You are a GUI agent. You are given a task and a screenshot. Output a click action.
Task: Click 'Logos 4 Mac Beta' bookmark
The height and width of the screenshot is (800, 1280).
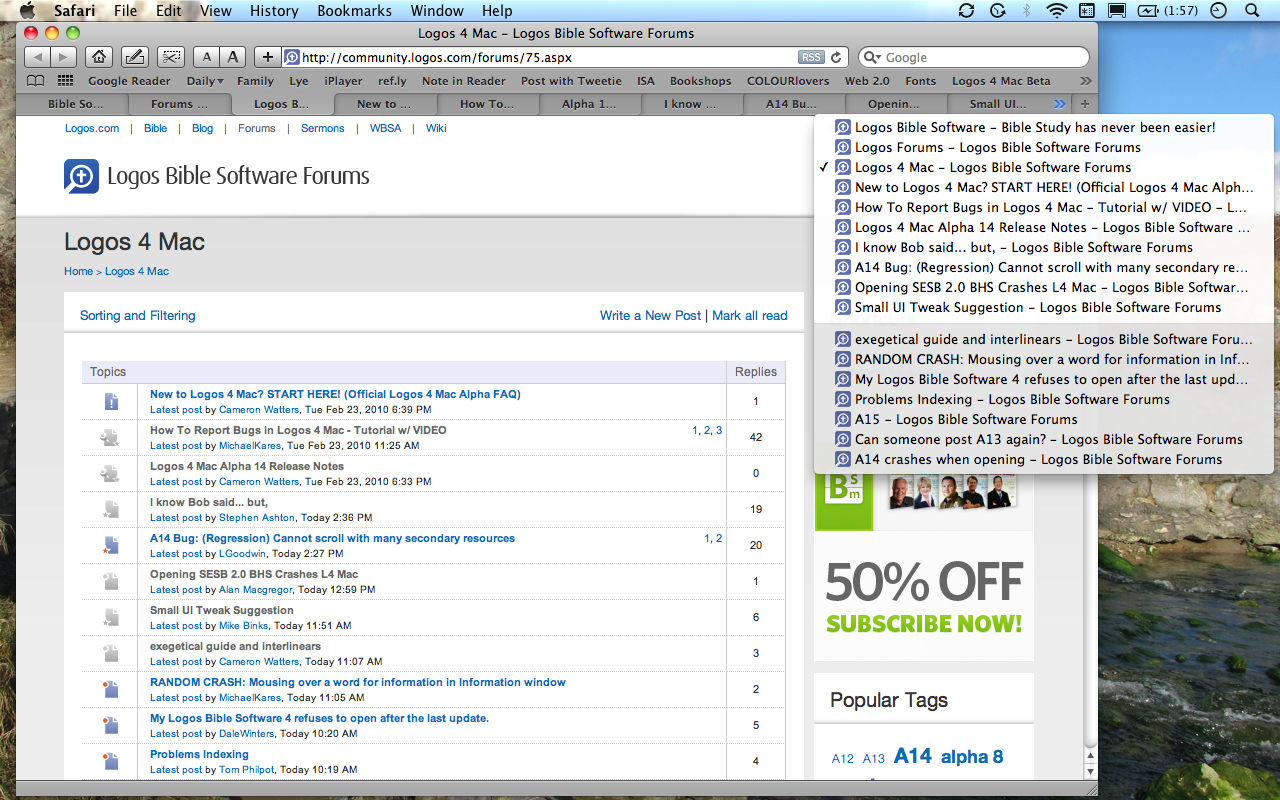pos(1001,81)
